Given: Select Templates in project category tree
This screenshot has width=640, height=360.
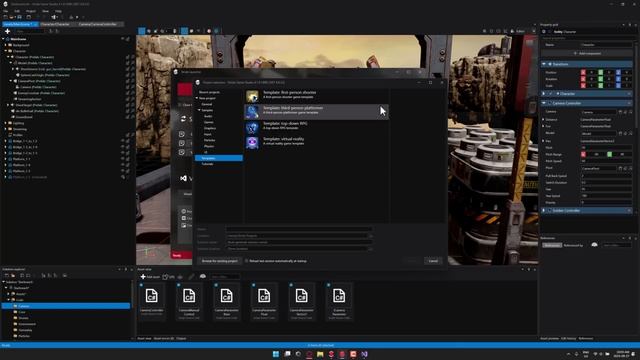Looking at the screenshot, I should 219,158.
